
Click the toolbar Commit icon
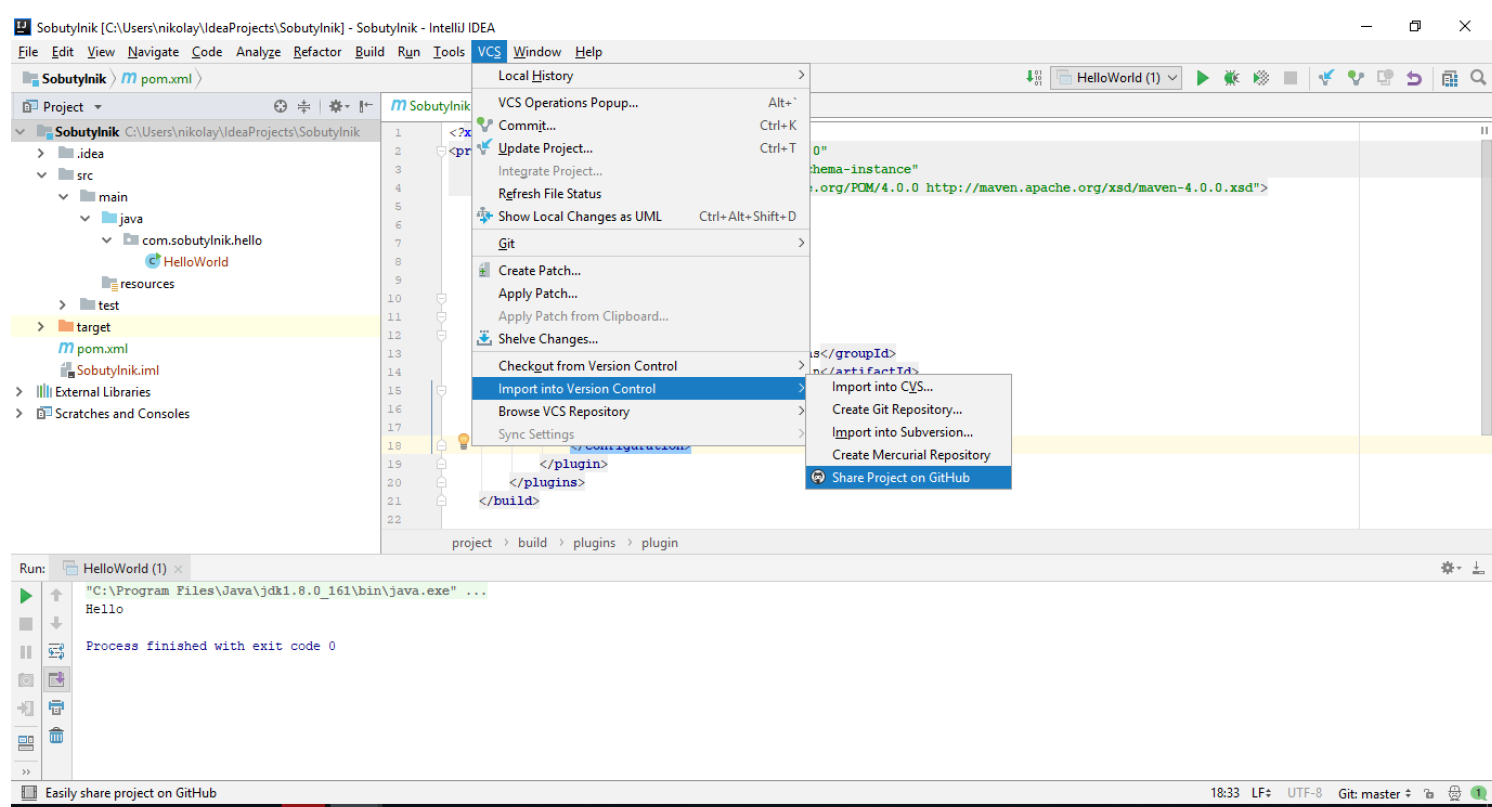pos(1356,78)
